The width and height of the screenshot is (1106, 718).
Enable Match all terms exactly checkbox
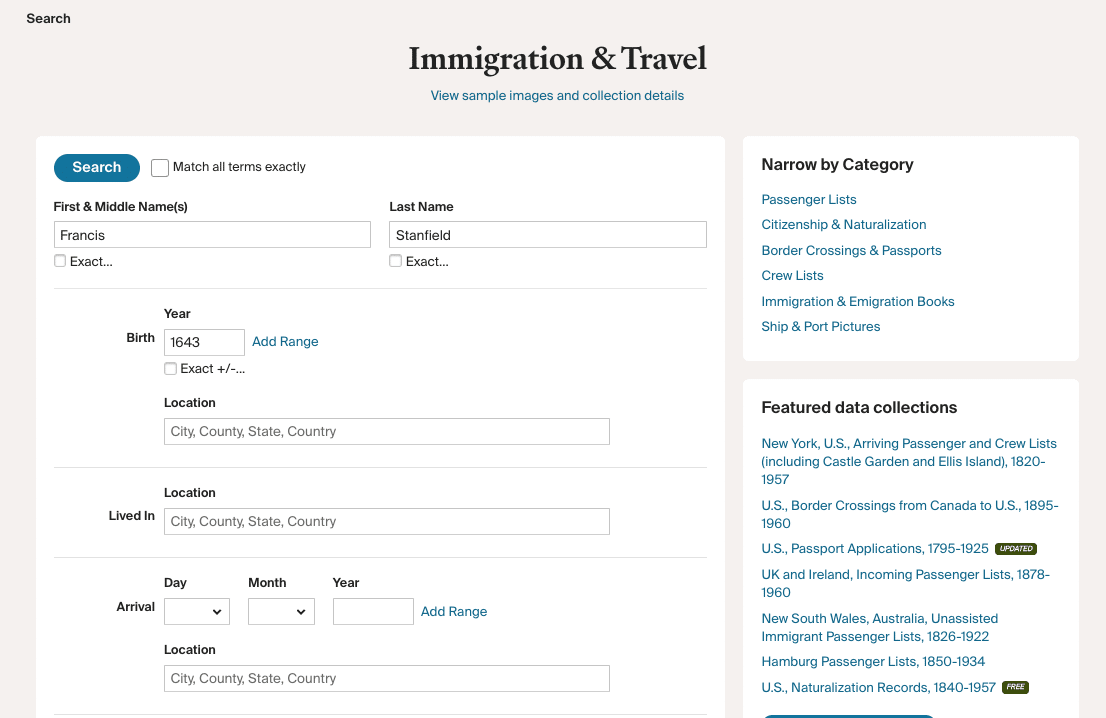coord(160,167)
